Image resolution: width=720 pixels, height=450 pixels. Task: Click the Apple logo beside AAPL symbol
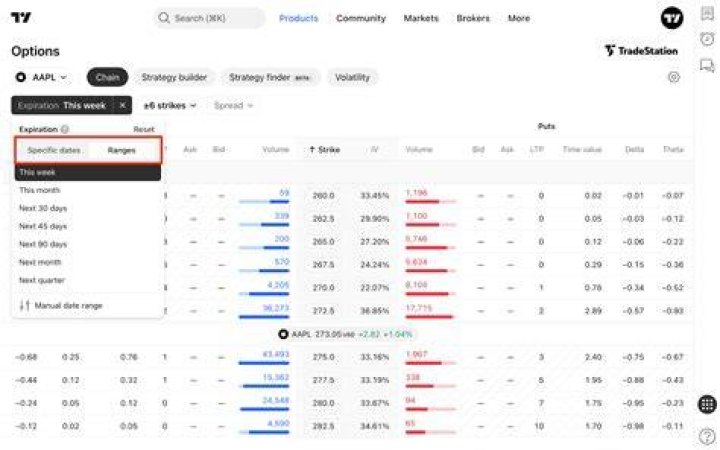pyautogui.click(x=21, y=77)
